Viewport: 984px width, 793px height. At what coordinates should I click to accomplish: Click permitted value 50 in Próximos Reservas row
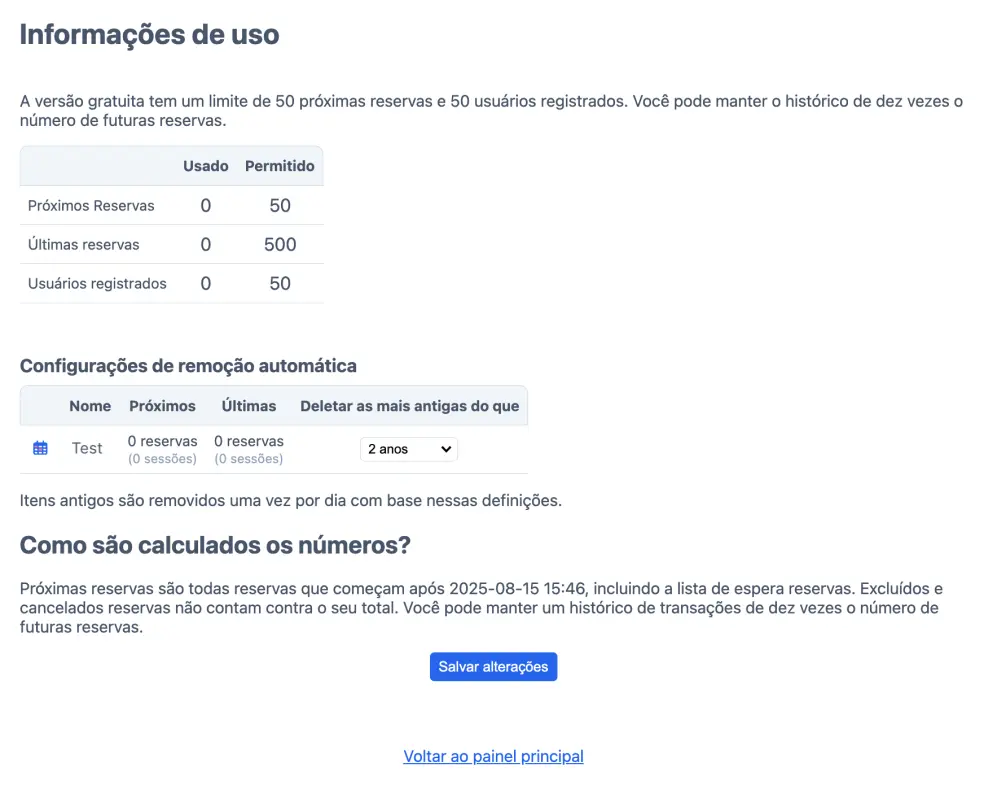(280, 206)
